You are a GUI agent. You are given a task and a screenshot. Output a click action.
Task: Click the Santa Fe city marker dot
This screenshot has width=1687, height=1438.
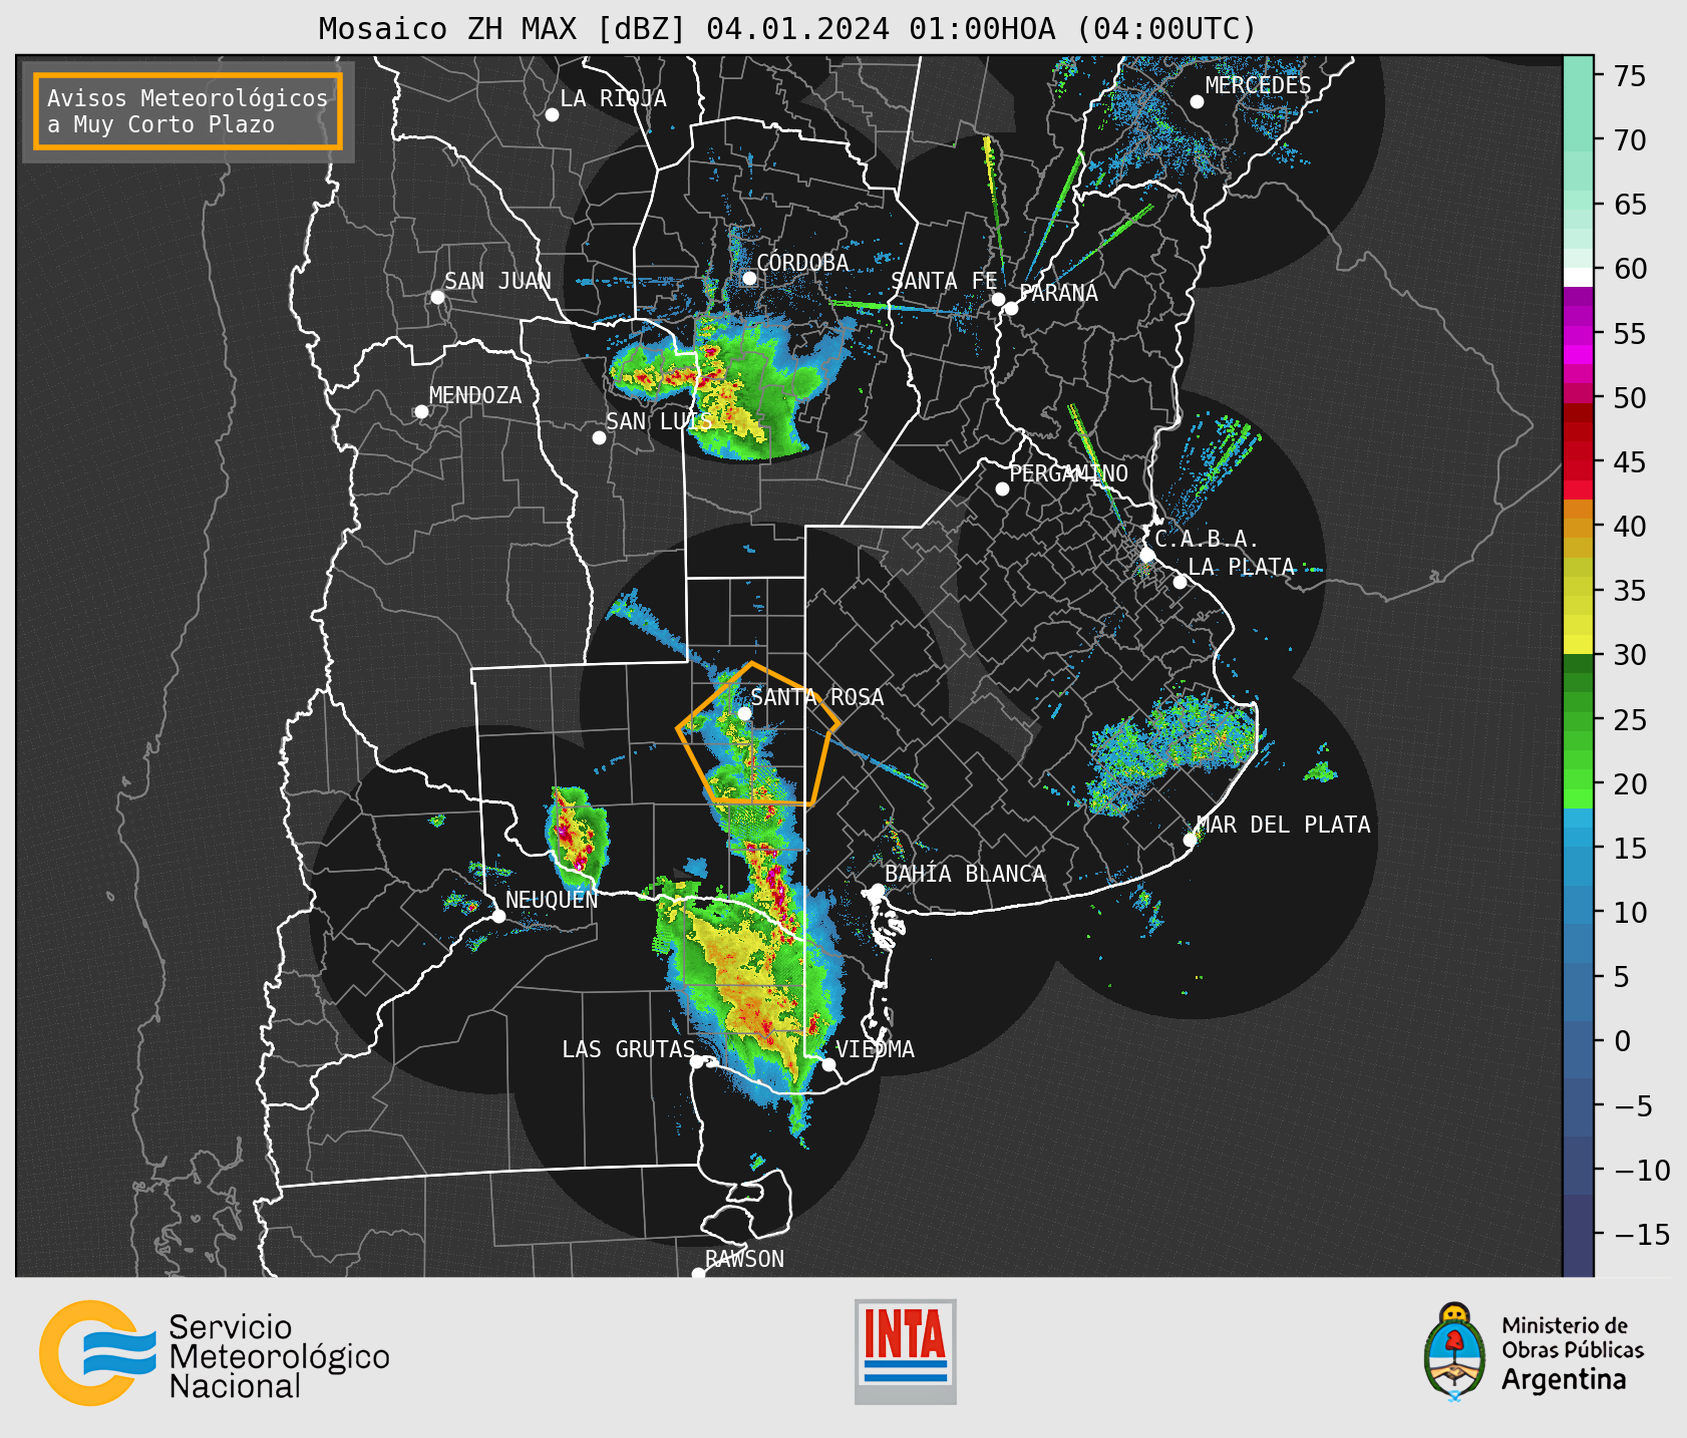pos(998,299)
